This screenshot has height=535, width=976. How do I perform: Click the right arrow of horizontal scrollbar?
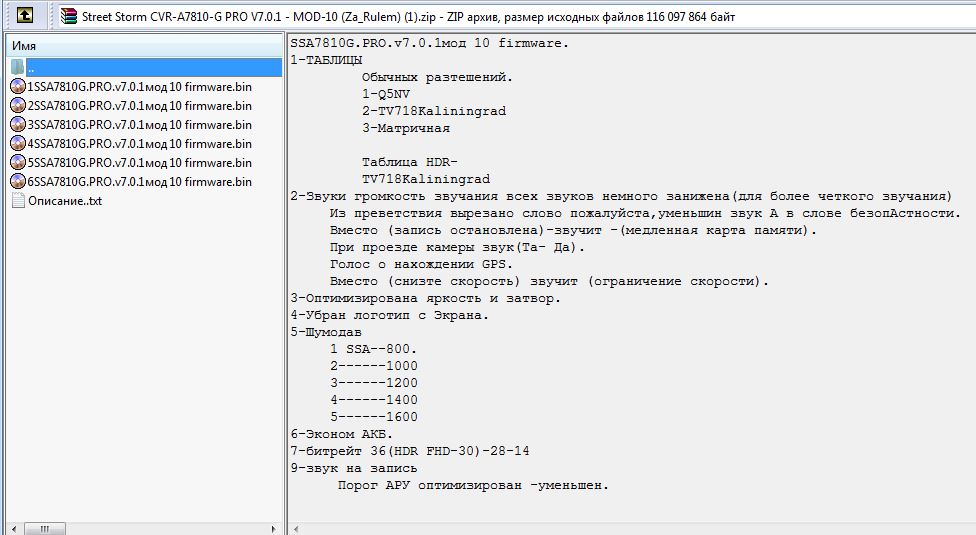pyautogui.click(x=274, y=527)
